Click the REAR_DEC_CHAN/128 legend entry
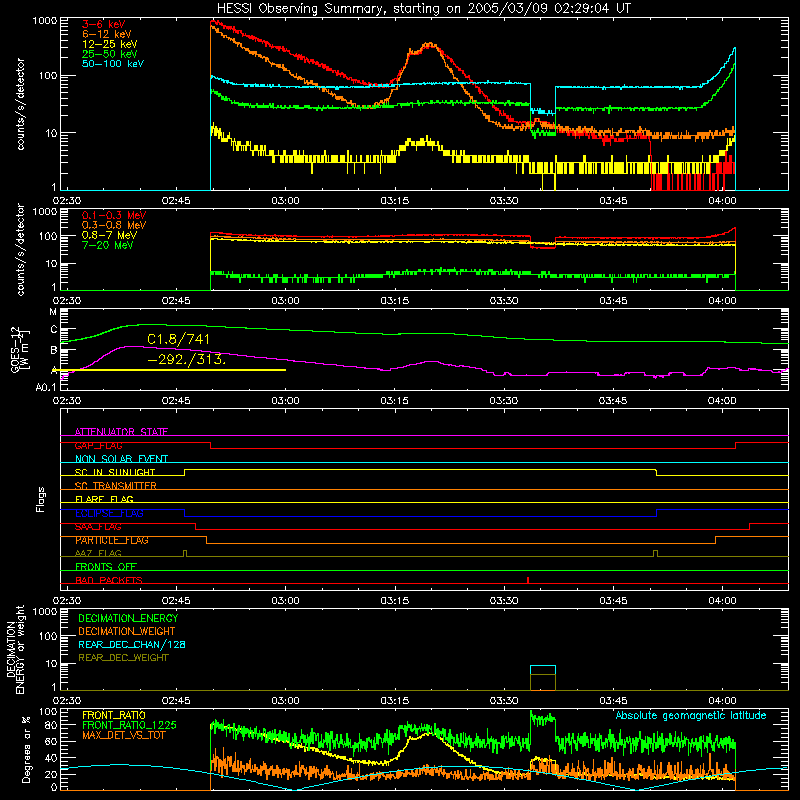Screen dimensions: 800x800 coord(132,644)
